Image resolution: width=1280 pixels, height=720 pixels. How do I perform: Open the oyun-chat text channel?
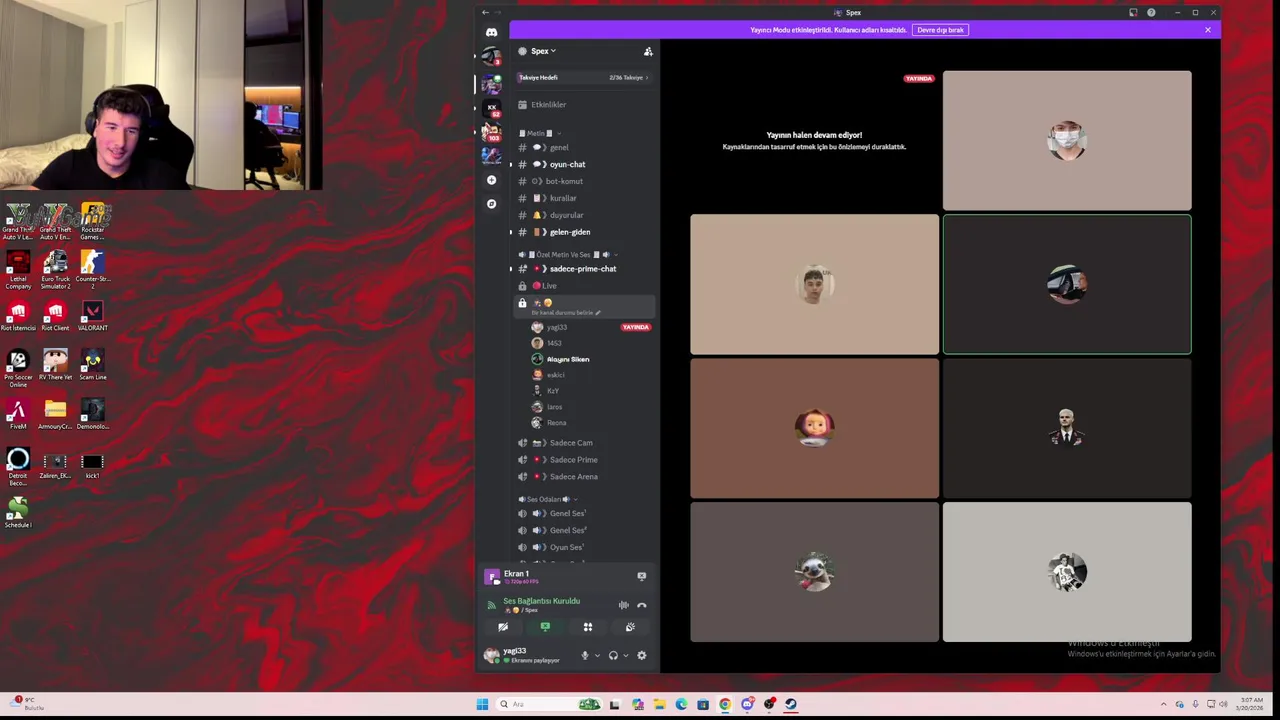585,164
